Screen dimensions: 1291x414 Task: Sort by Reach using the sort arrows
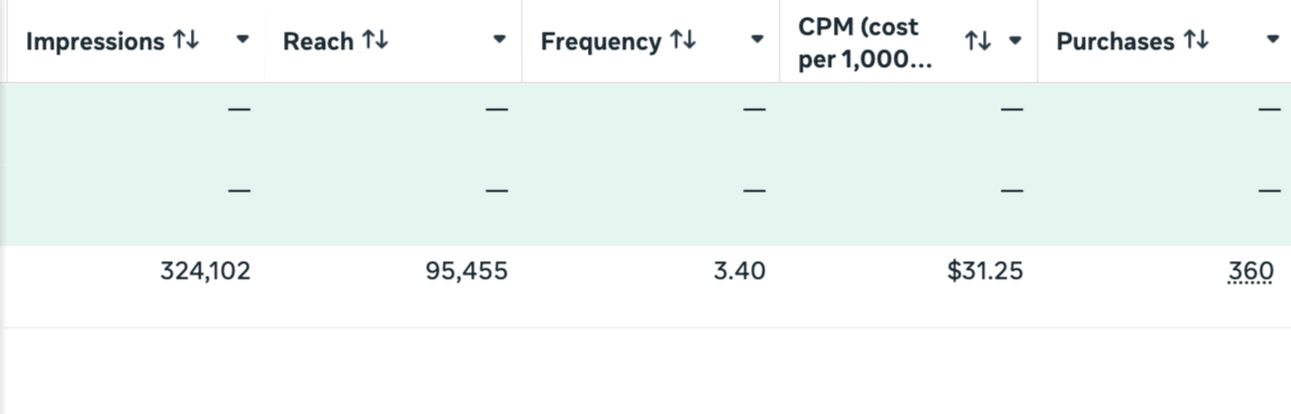(x=375, y=41)
